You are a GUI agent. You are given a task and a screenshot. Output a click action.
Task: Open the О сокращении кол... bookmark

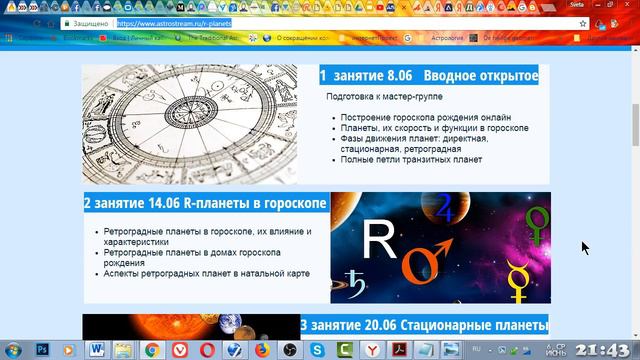[297, 38]
